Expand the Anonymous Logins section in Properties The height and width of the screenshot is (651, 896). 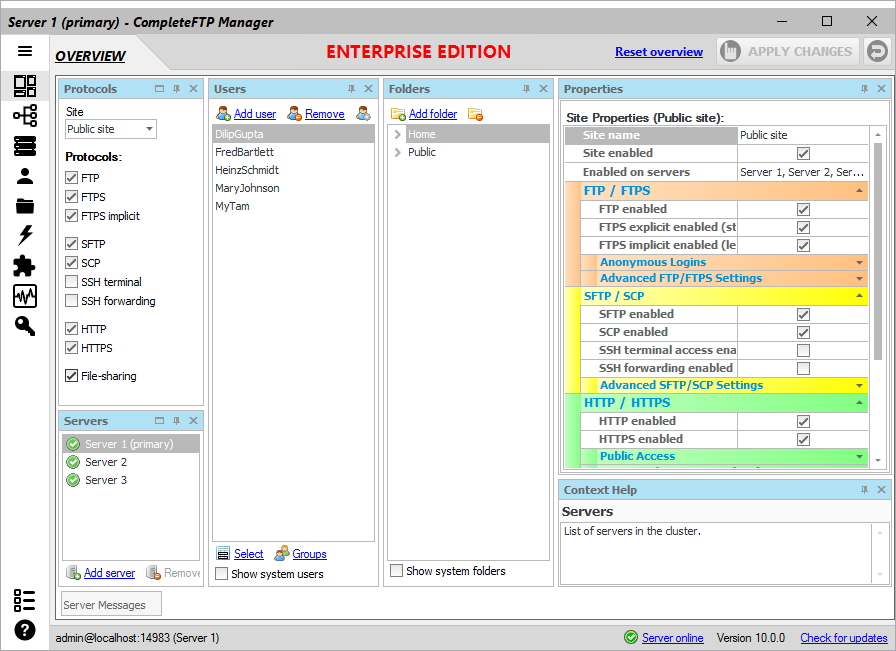858,261
